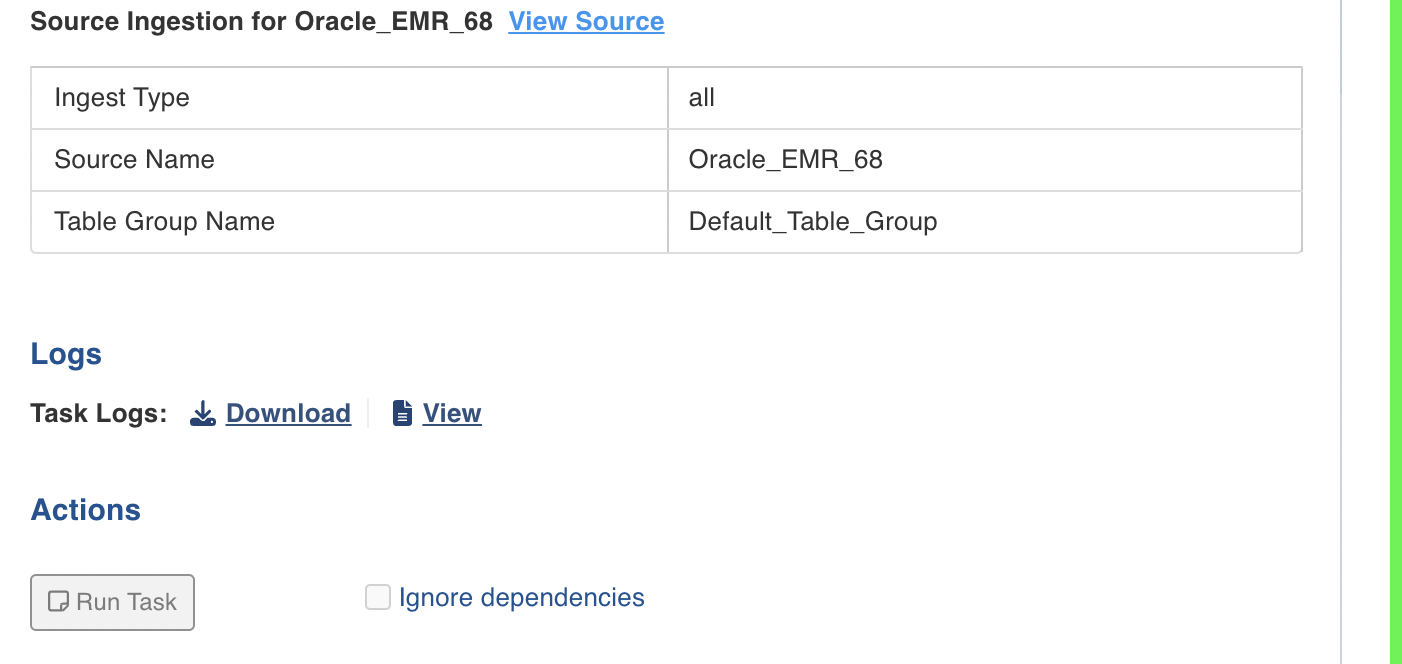The image size is (1402, 664).
Task: Enable the Ignore dependencies checkbox
Action: (x=377, y=598)
